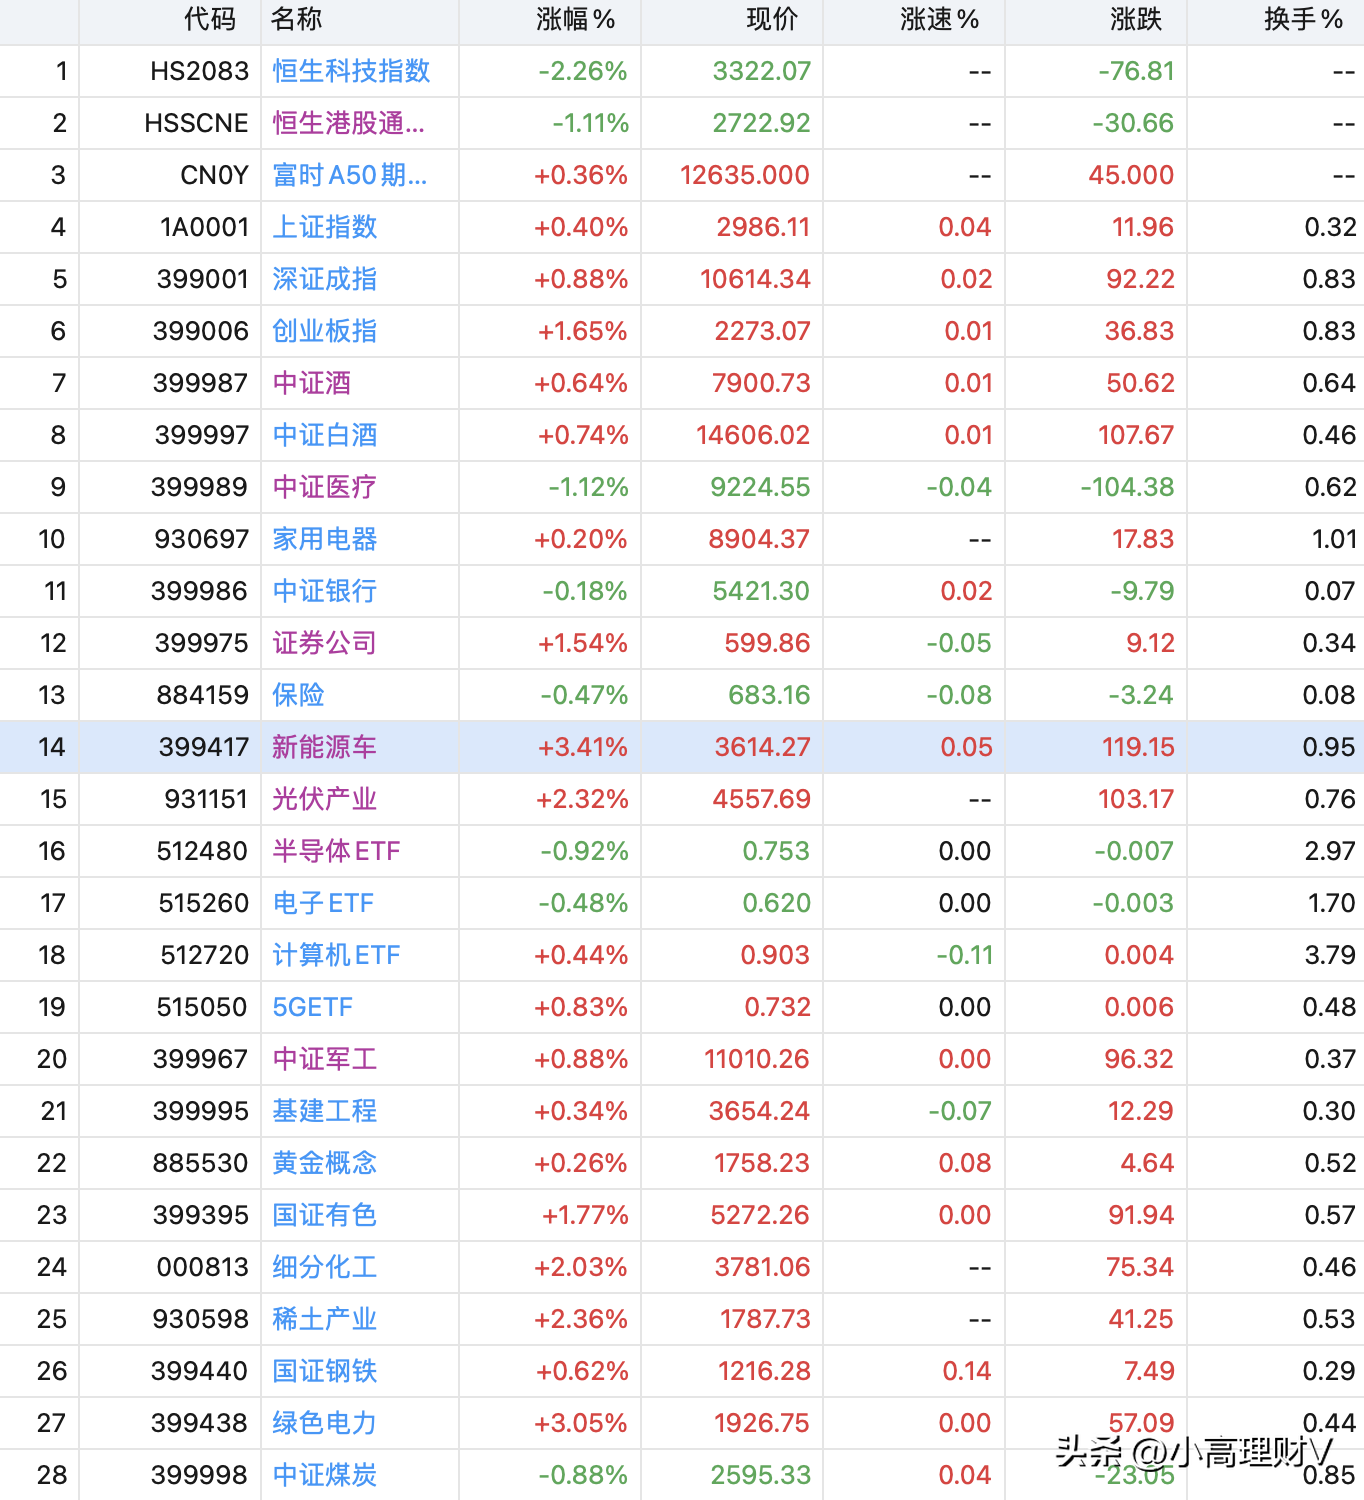Click 5GETF name link
Image resolution: width=1364 pixels, height=1500 pixels.
click(x=313, y=1007)
